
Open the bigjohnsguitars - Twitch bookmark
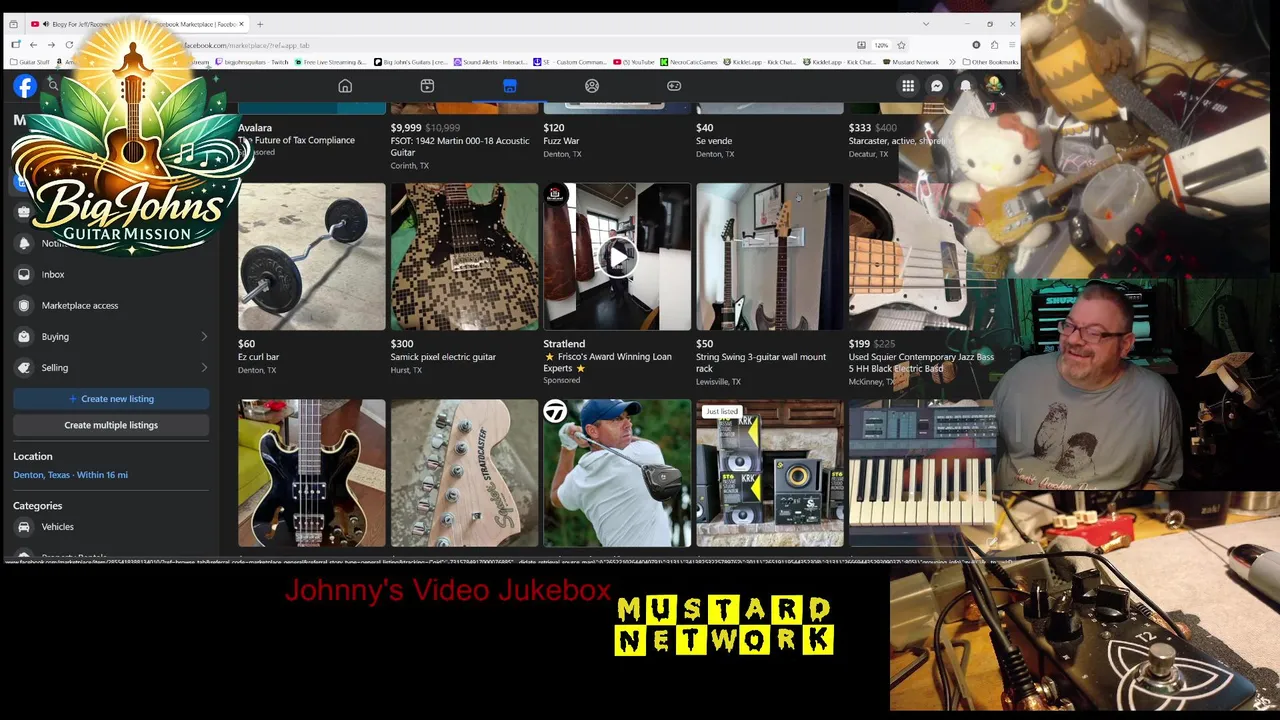252,62
